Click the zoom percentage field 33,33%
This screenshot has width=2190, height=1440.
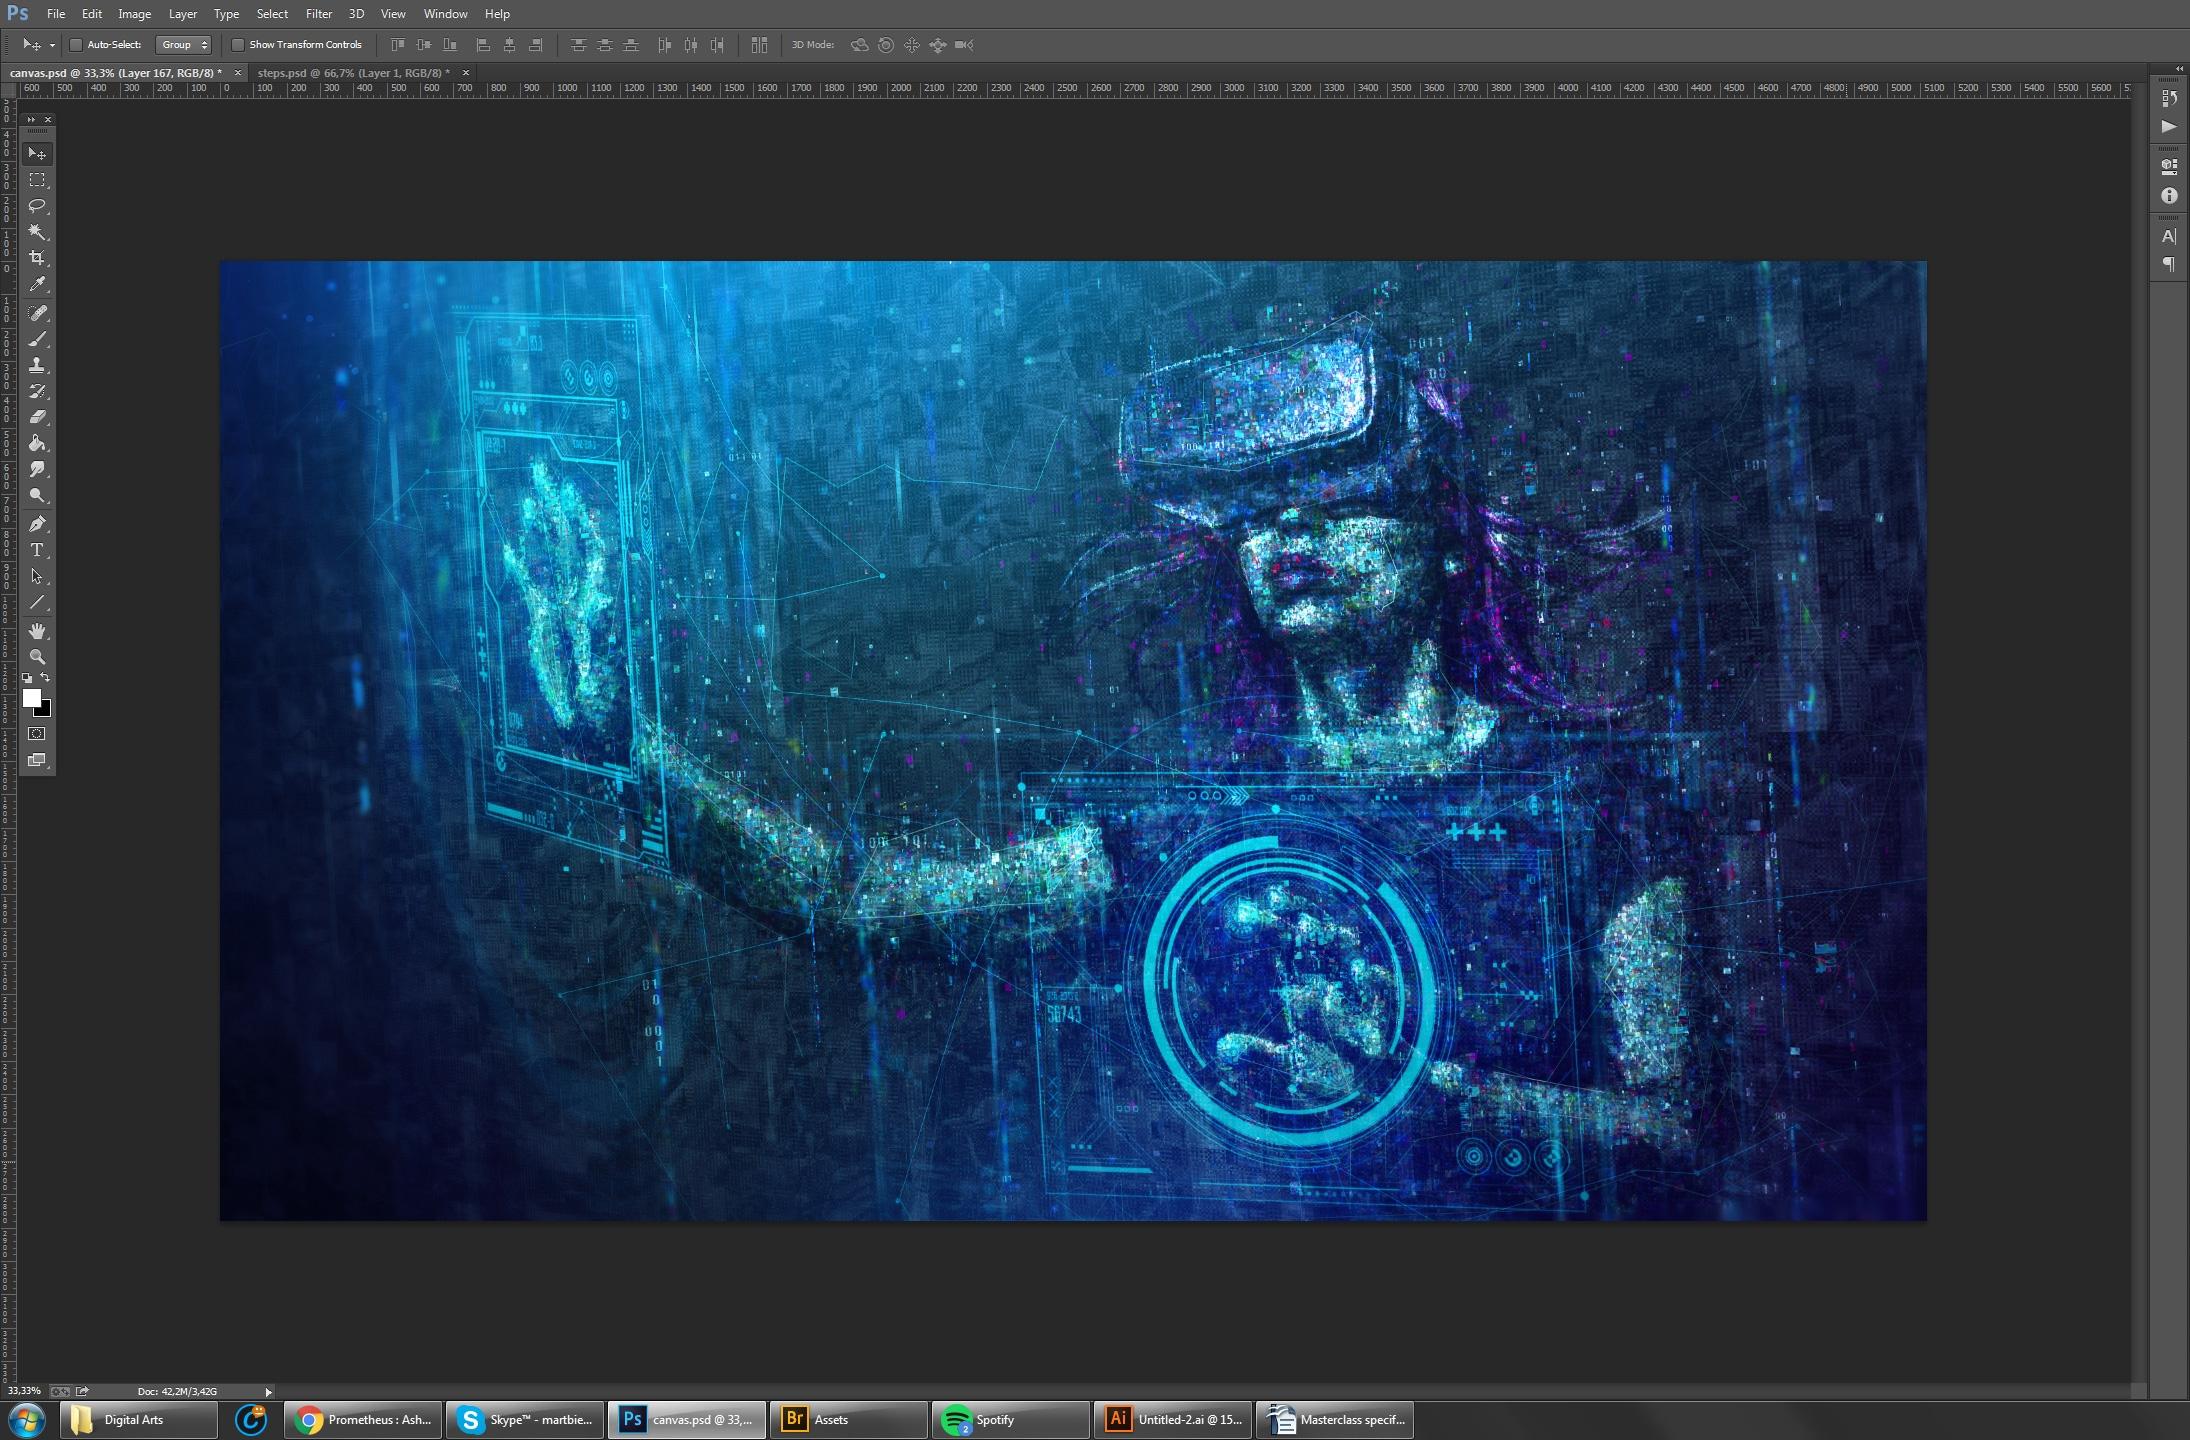tap(24, 1391)
